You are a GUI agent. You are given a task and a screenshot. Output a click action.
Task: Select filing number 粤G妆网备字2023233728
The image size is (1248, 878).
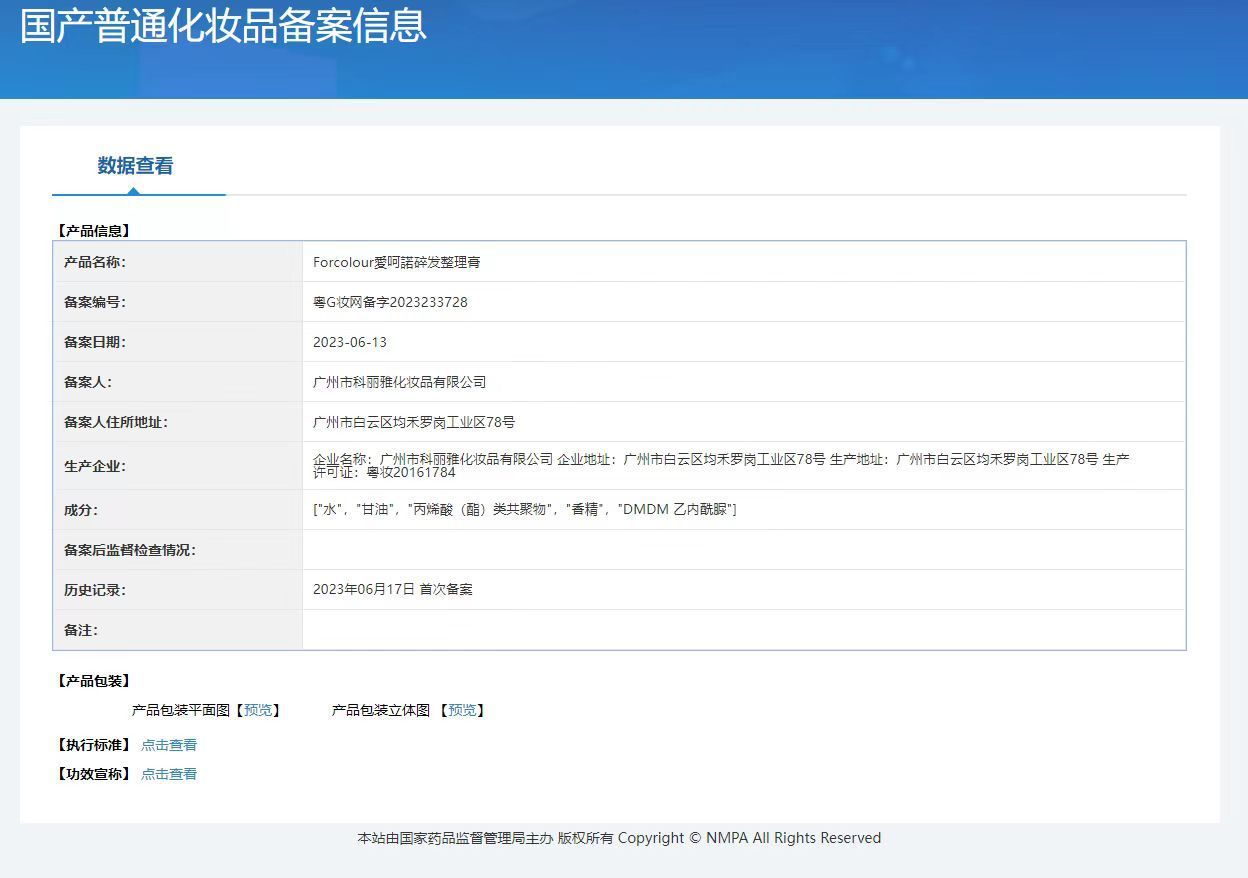click(390, 302)
